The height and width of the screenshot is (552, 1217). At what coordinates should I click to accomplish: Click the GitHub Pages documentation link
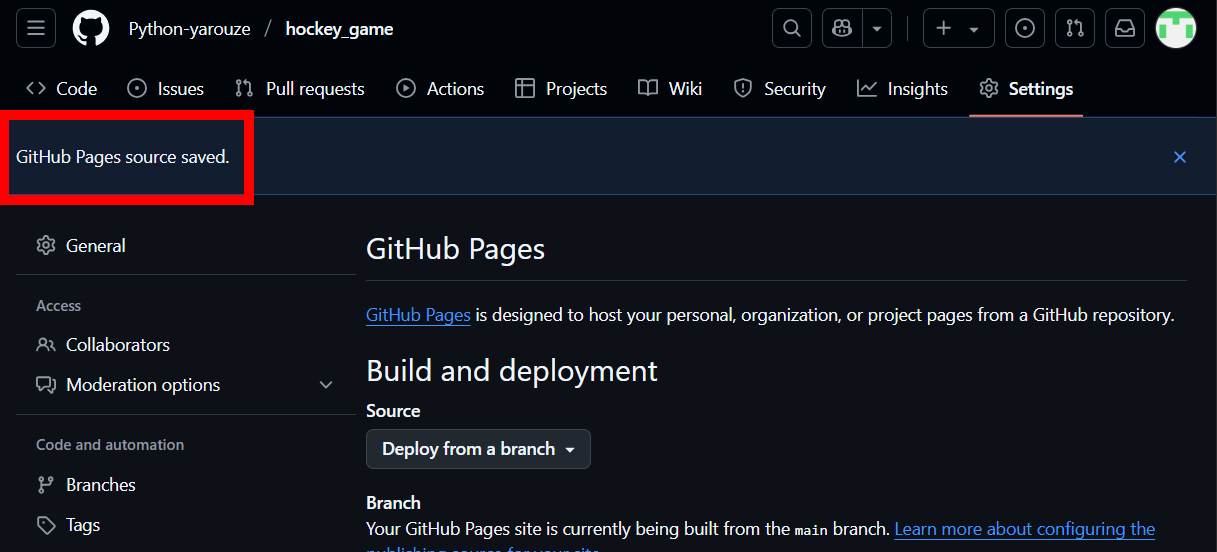click(x=418, y=315)
